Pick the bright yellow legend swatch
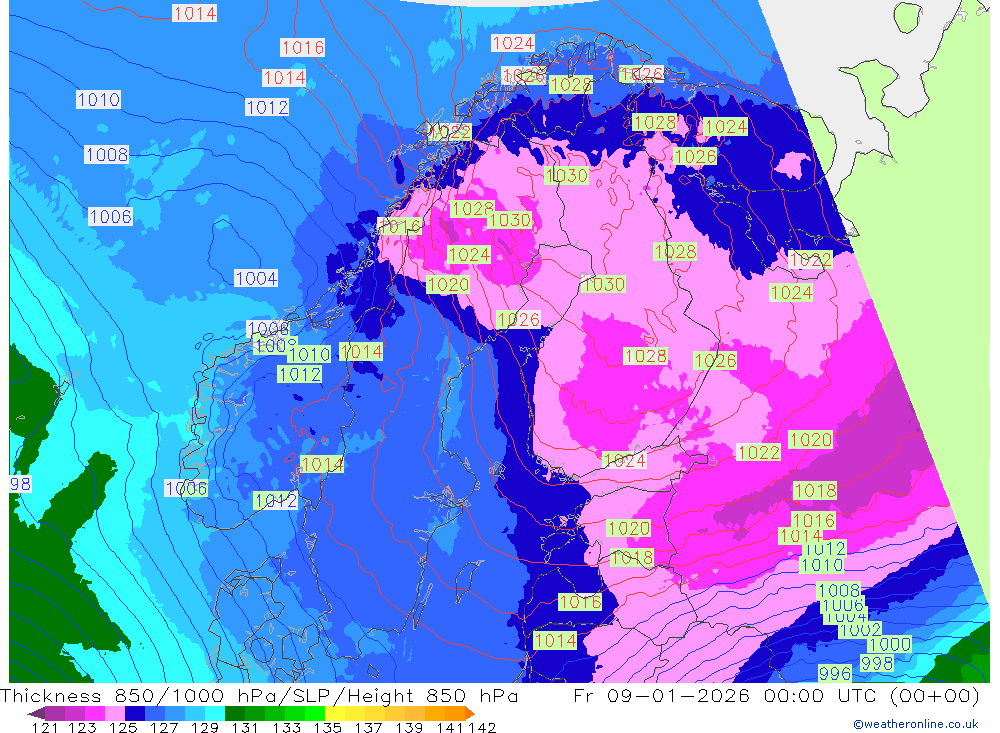 (x=335, y=713)
